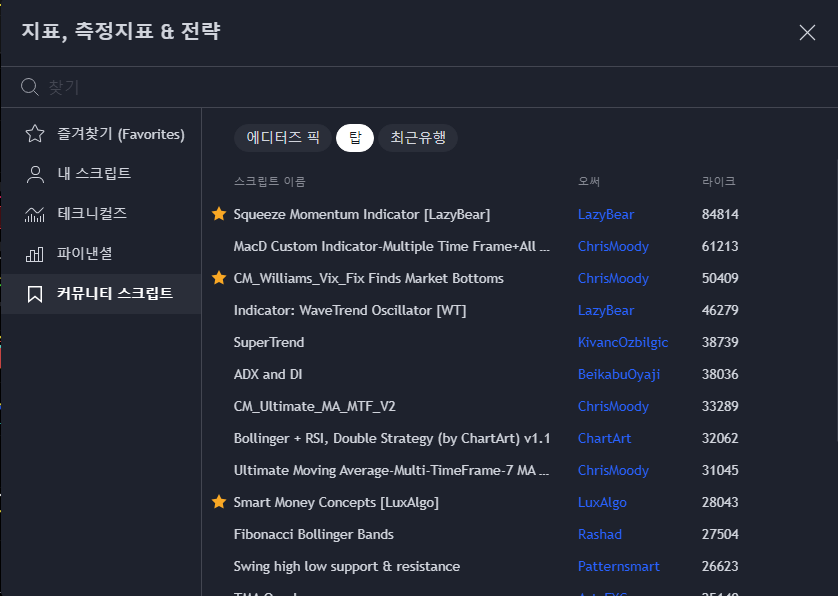Open ChartArt author link

click(604, 438)
